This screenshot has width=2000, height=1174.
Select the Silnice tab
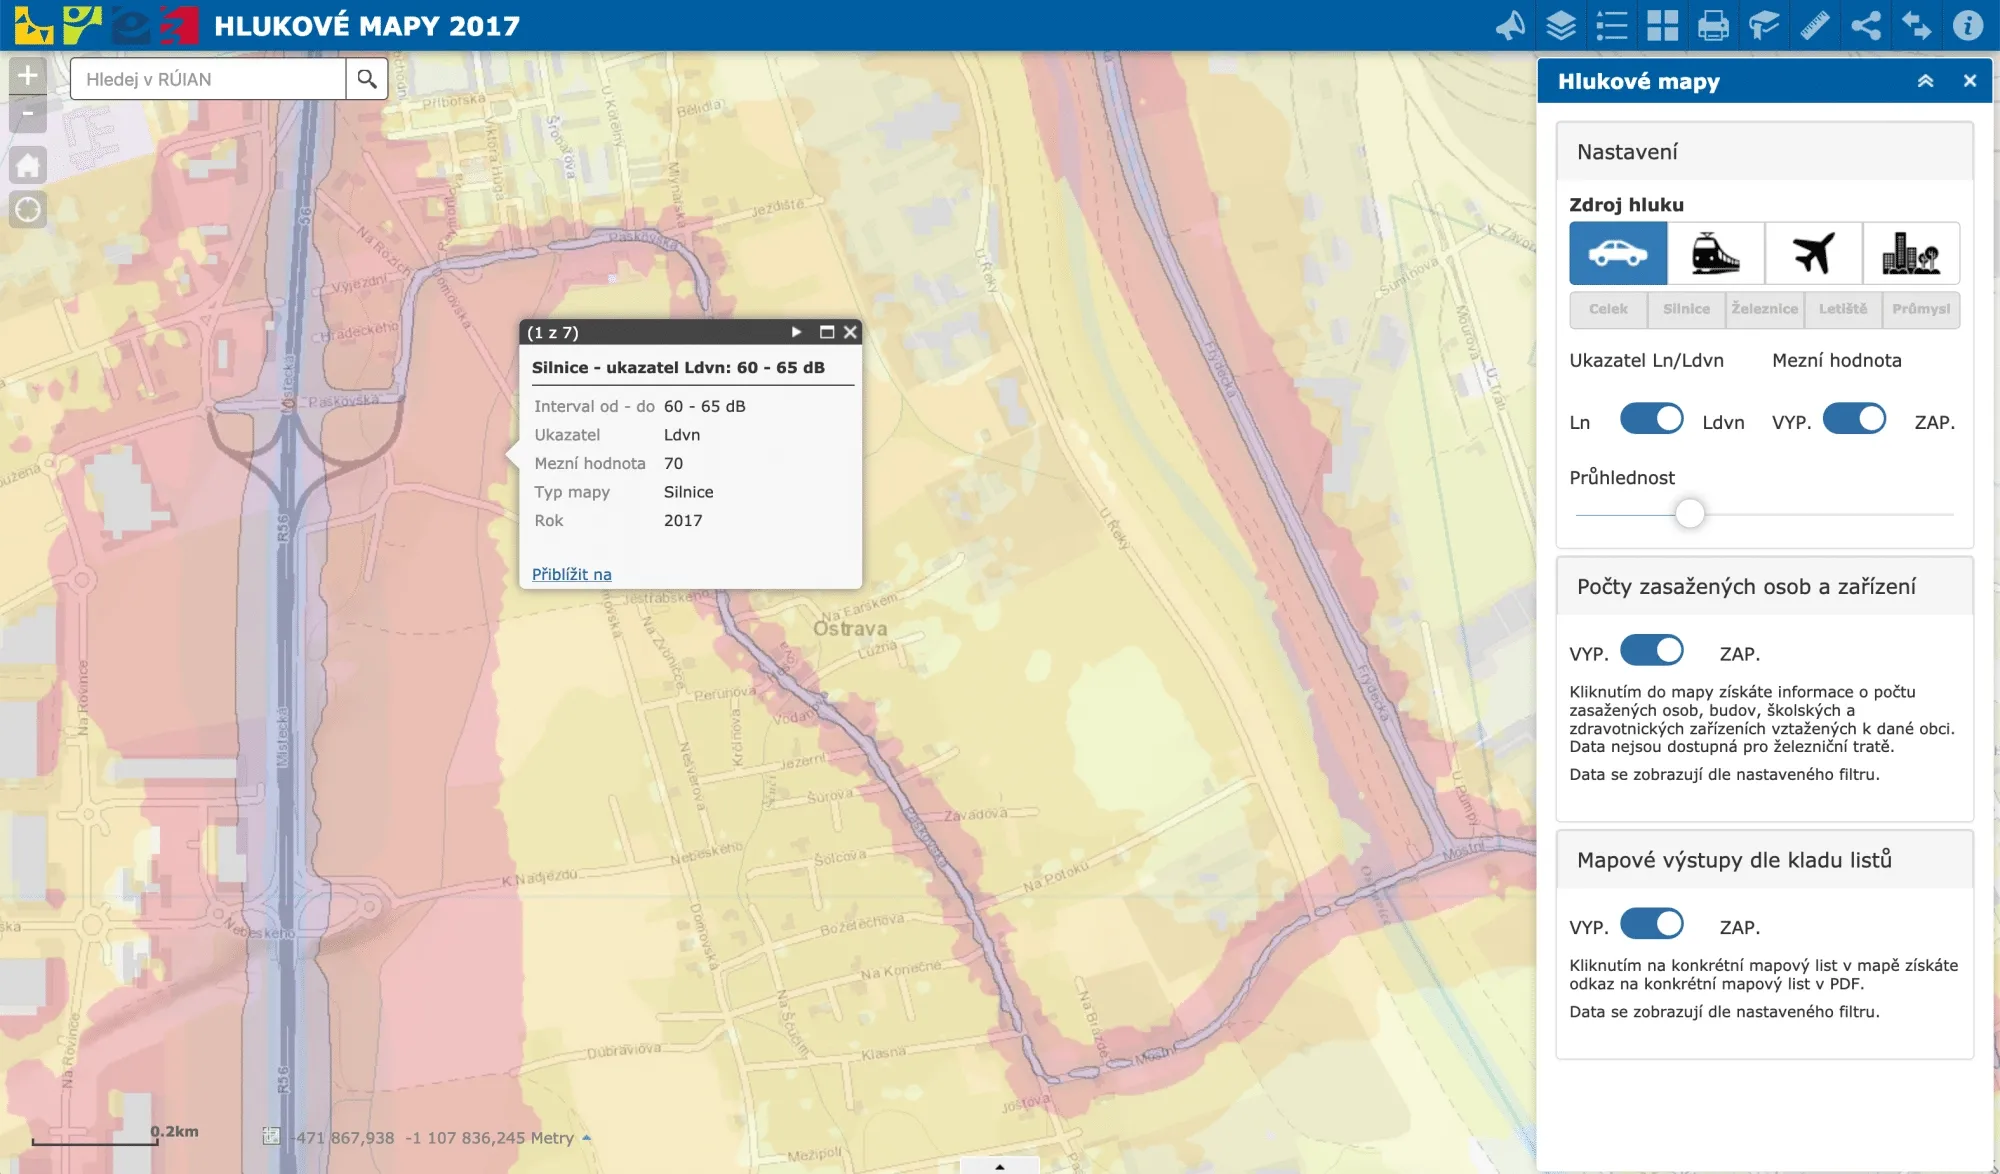[1686, 309]
